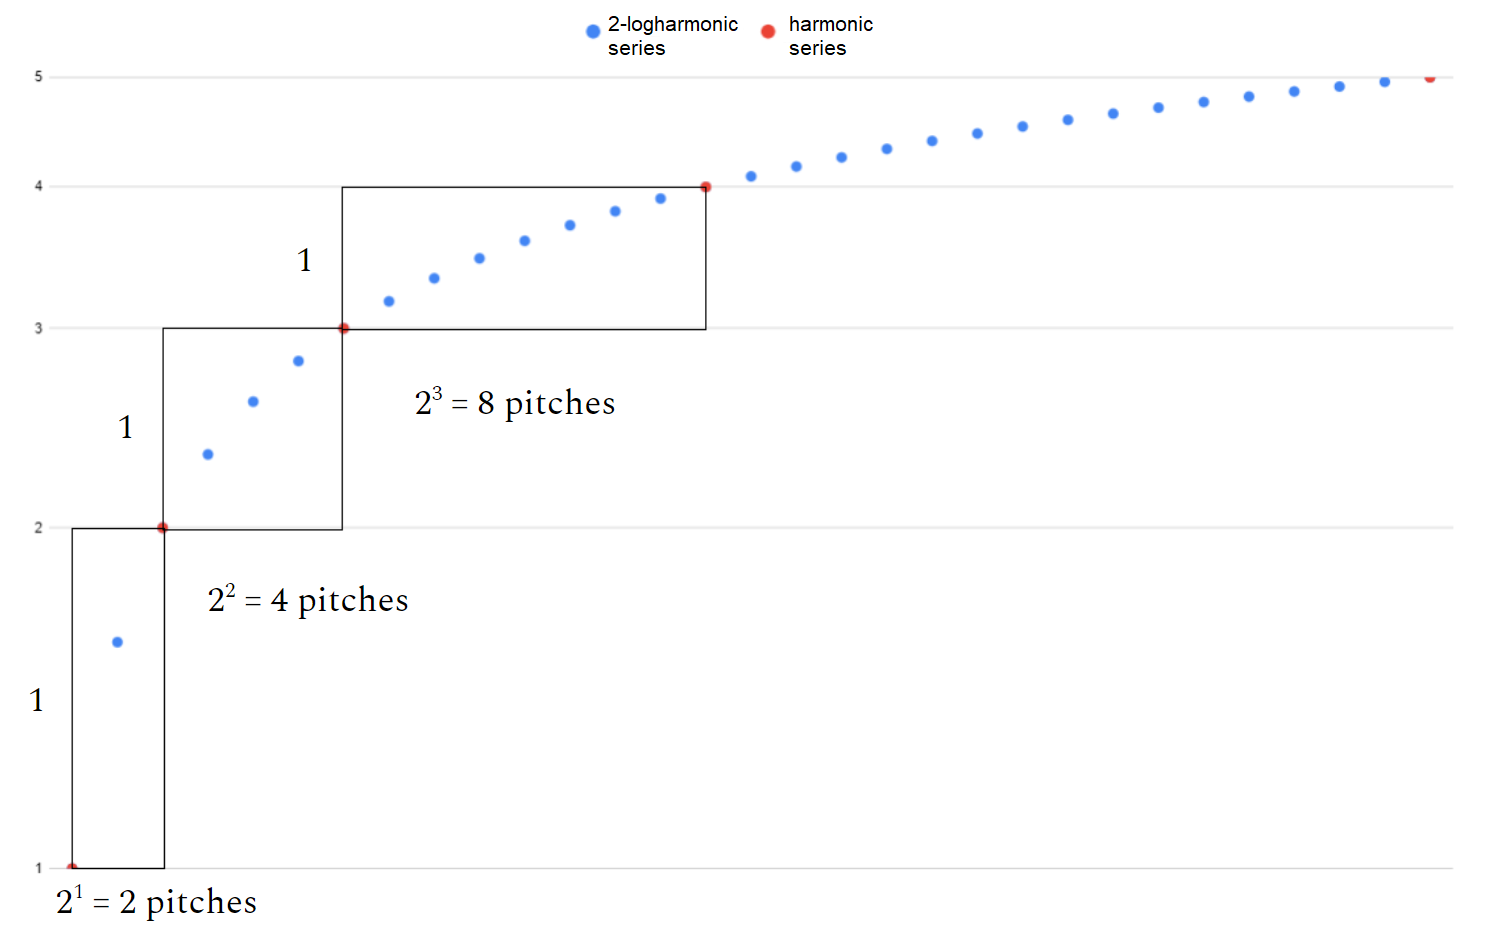Select the '2-logharmonic series' legend label
Image resolution: width=1508 pixels, height=931 pixels.
(x=673, y=36)
